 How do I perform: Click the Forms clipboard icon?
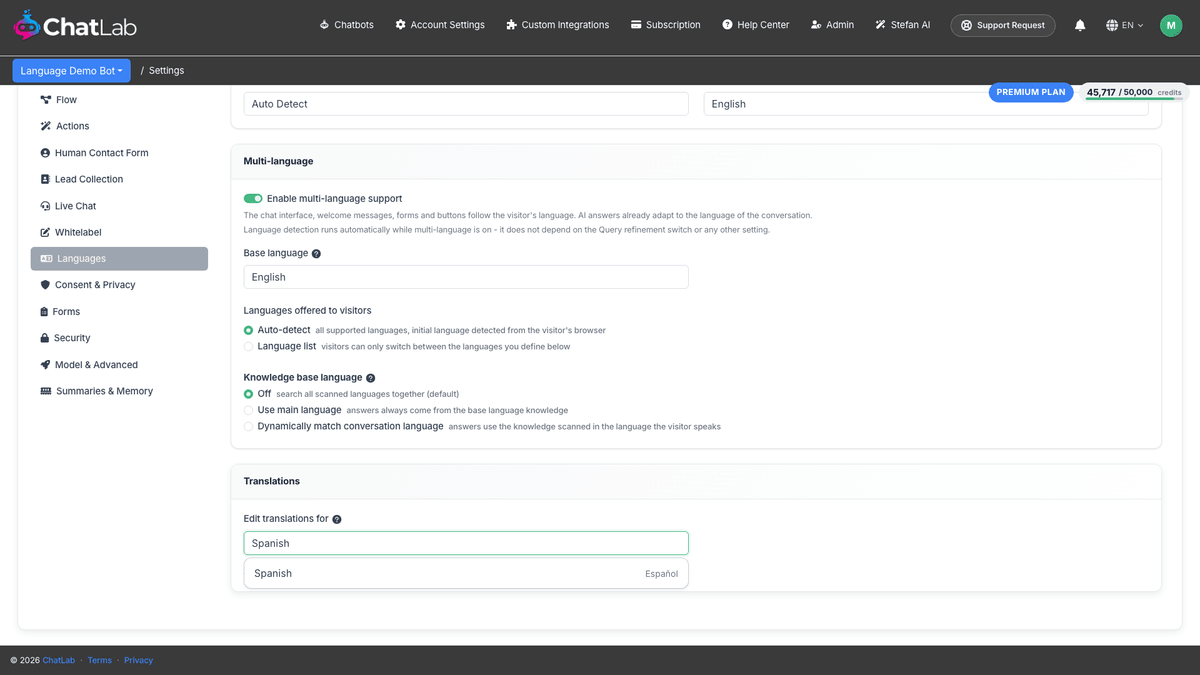[x=44, y=312]
